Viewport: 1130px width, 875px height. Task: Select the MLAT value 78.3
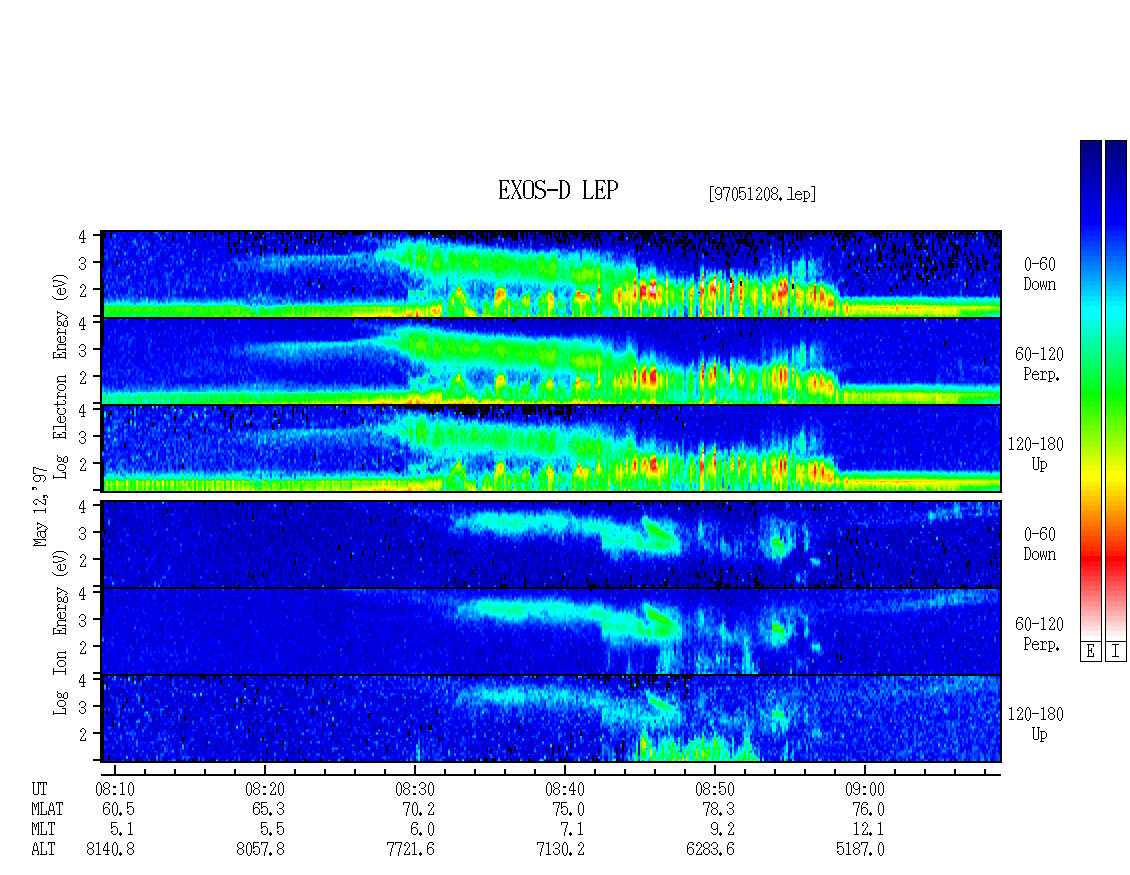718,809
